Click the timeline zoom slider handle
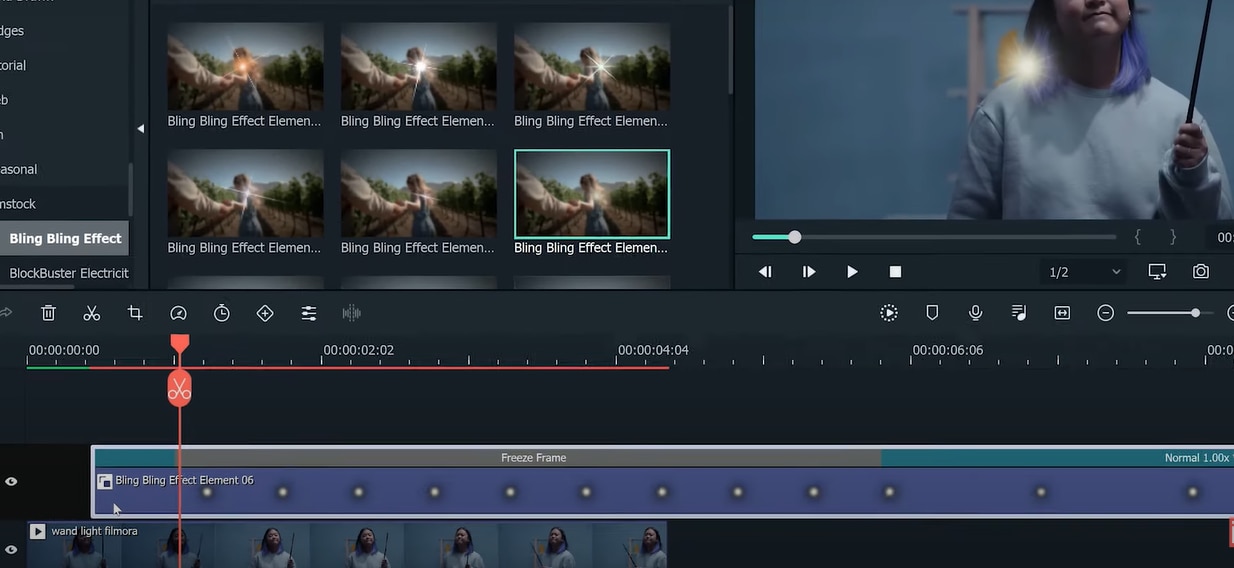The image size is (1234, 568). click(x=1195, y=313)
